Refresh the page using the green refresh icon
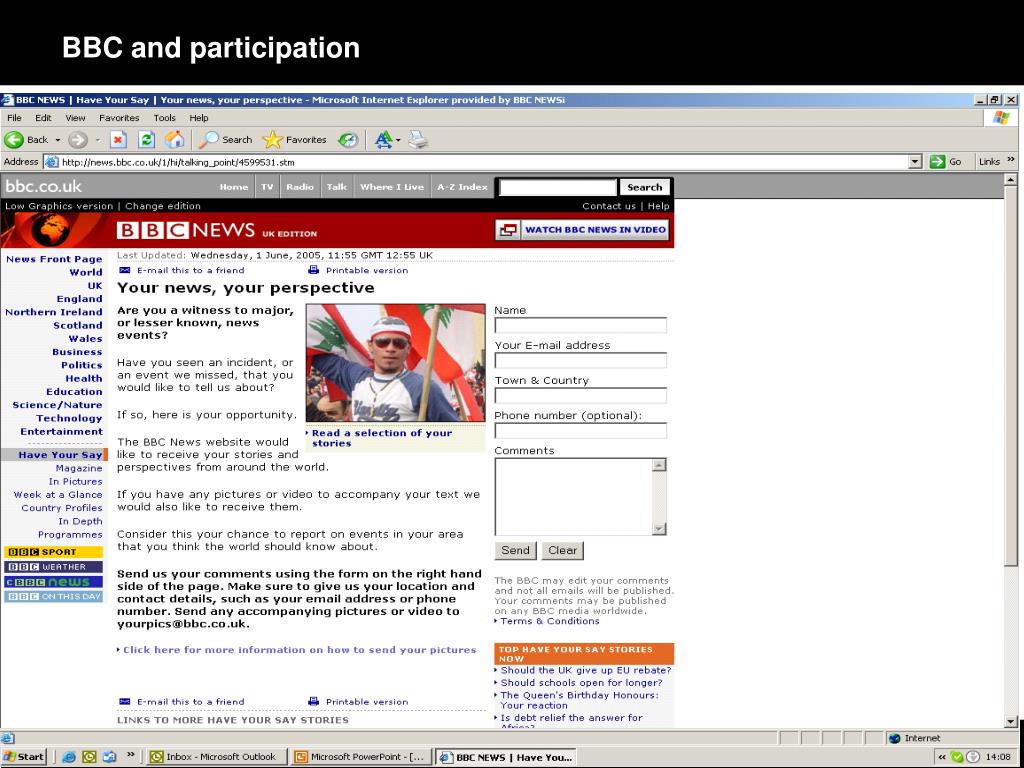This screenshot has width=1024, height=768. 147,139
